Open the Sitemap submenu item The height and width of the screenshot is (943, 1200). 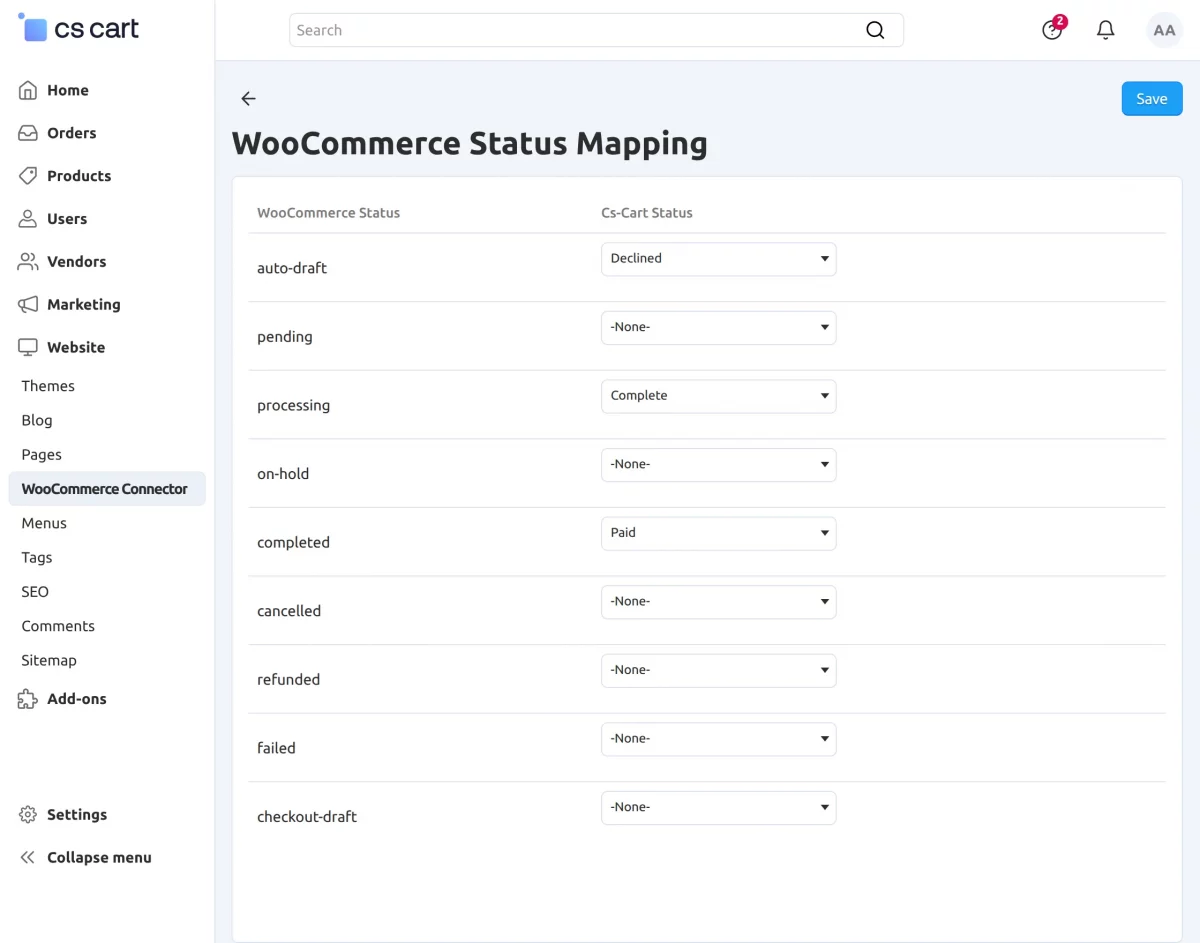[49, 660]
